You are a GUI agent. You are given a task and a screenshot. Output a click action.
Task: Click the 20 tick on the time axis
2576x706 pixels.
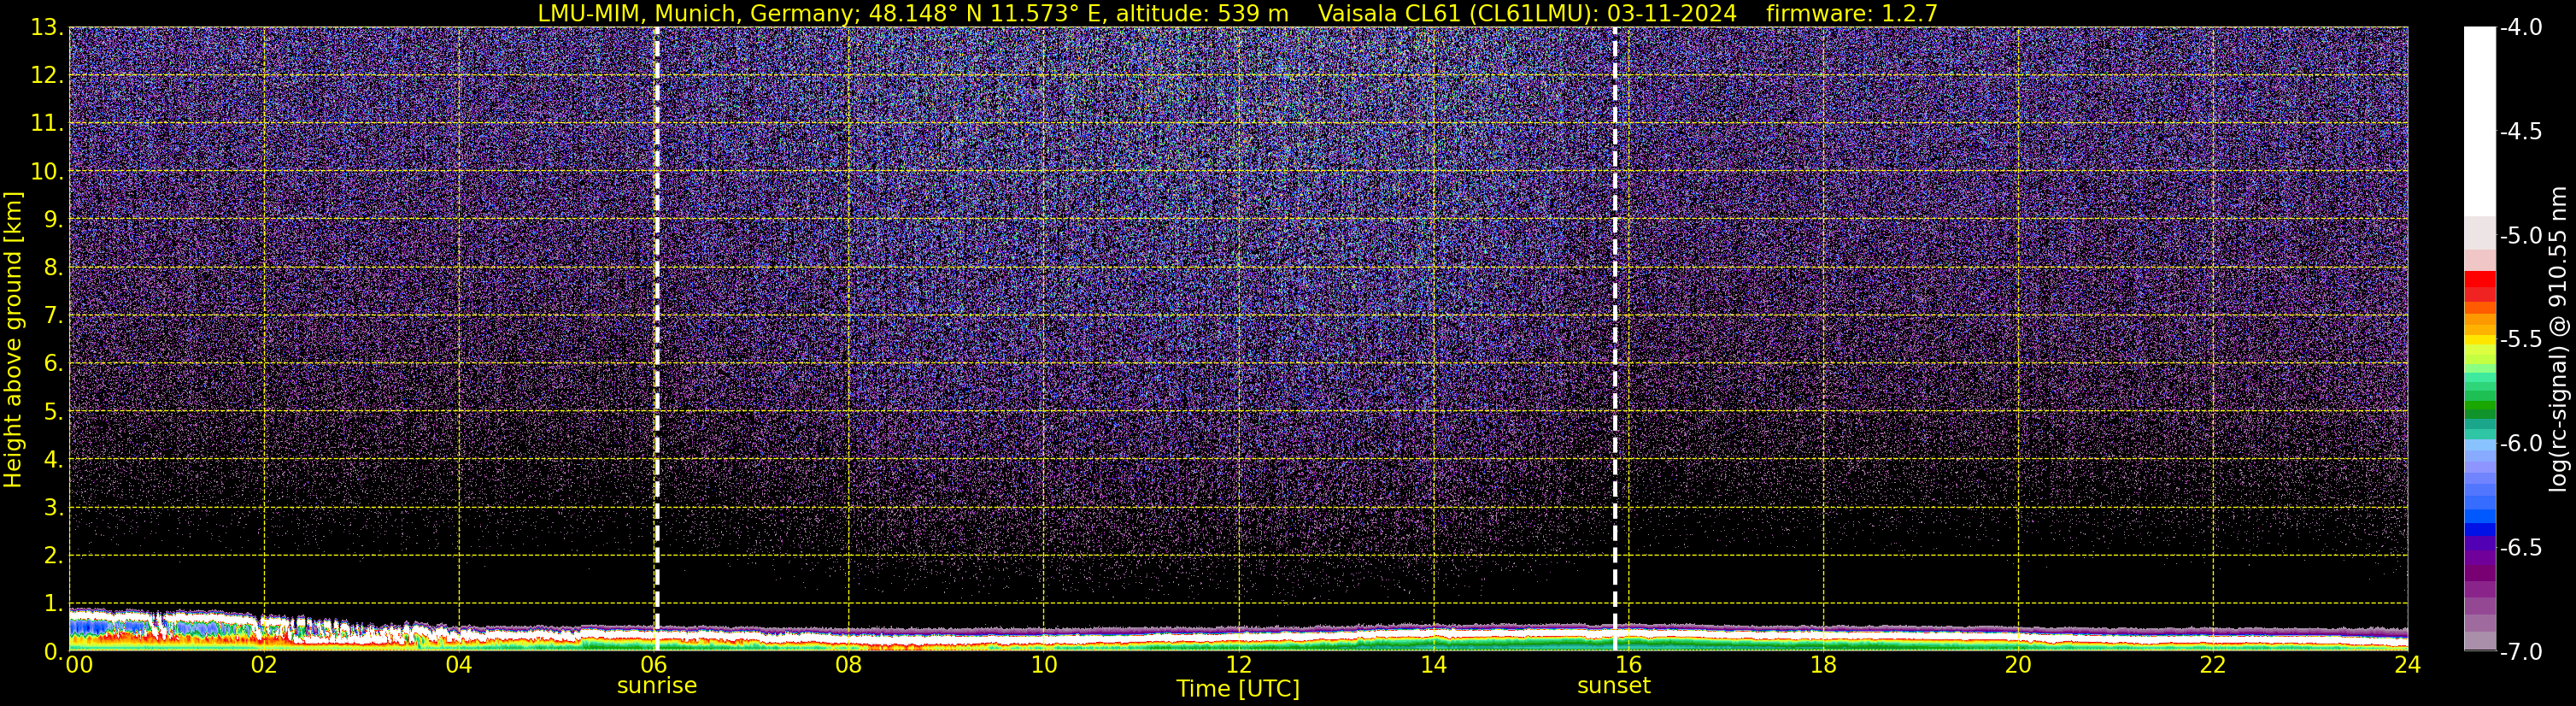click(x=2018, y=665)
